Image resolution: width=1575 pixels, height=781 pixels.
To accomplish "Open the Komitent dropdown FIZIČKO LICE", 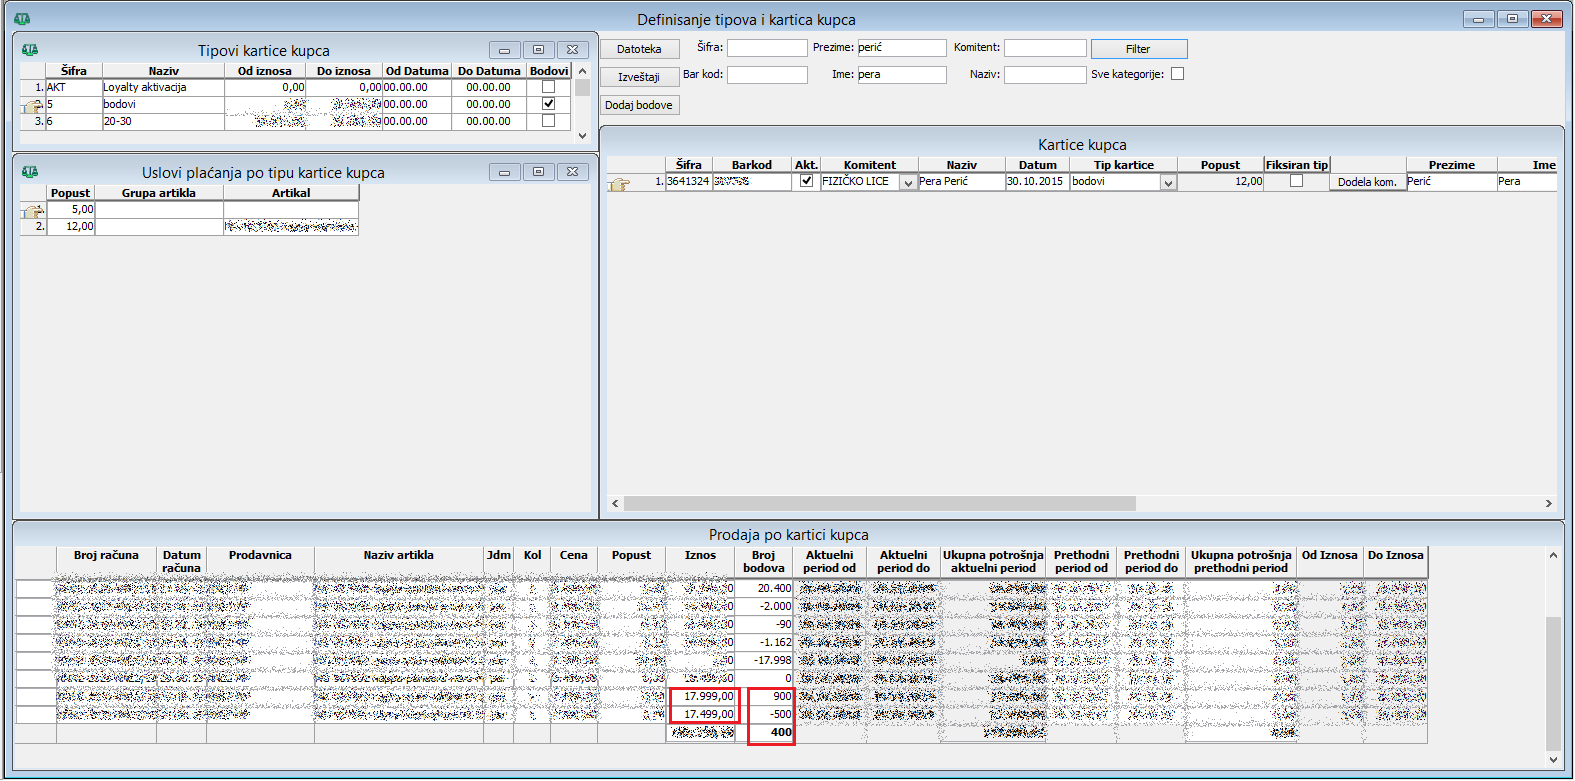I will (x=908, y=183).
